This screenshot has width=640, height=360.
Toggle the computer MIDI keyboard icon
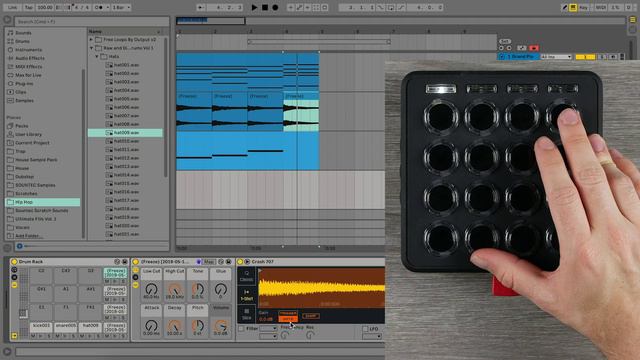point(573,7)
